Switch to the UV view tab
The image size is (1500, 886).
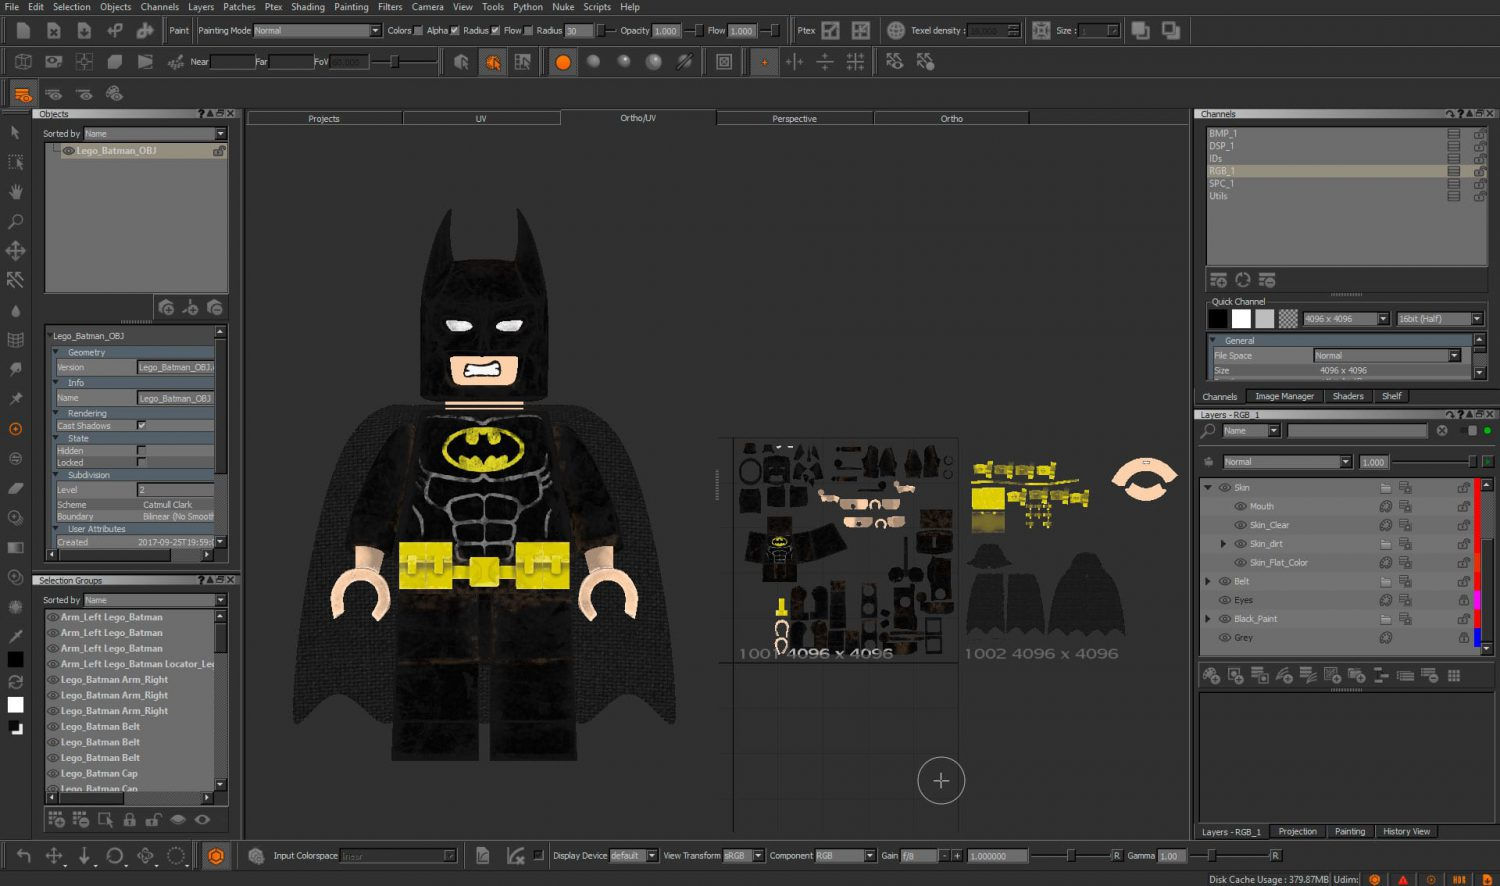tap(481, 119)
